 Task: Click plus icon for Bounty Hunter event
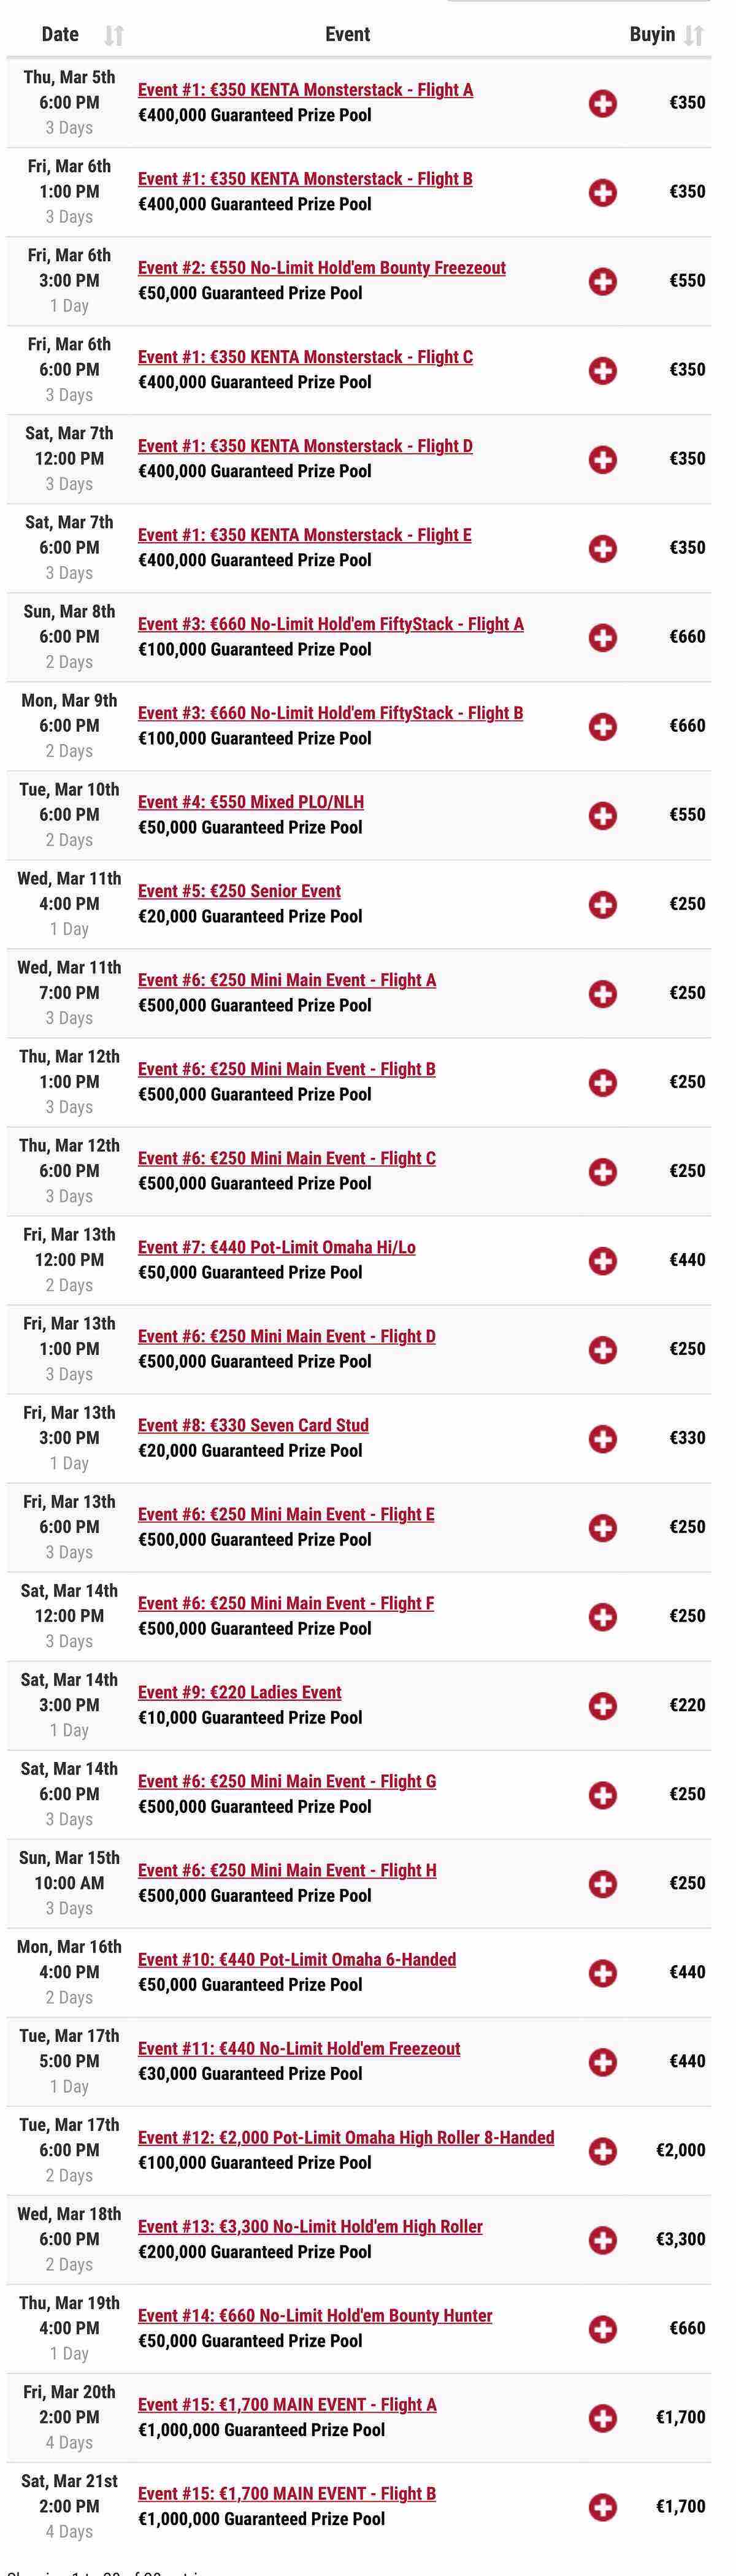coord(602,2328)
